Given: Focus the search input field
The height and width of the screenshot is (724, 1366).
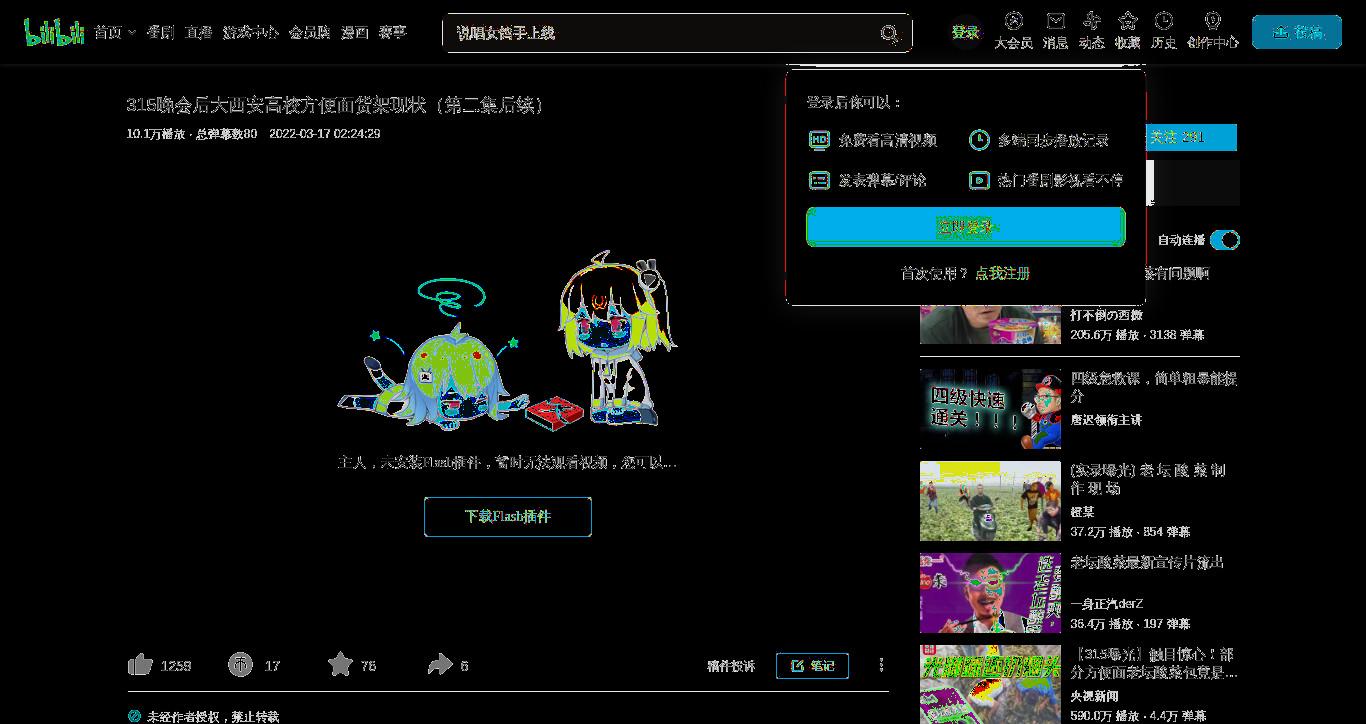Looking at the screenshot, I should tap(660, 33).
